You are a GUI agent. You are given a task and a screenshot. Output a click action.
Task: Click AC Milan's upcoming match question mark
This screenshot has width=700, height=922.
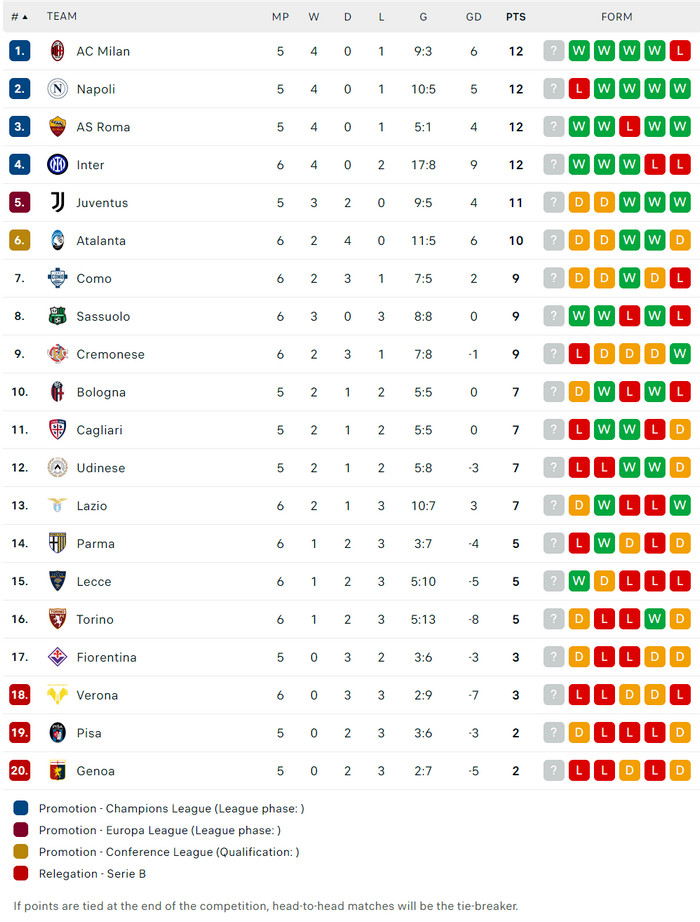pyautogui.click(x=554, y=51)
